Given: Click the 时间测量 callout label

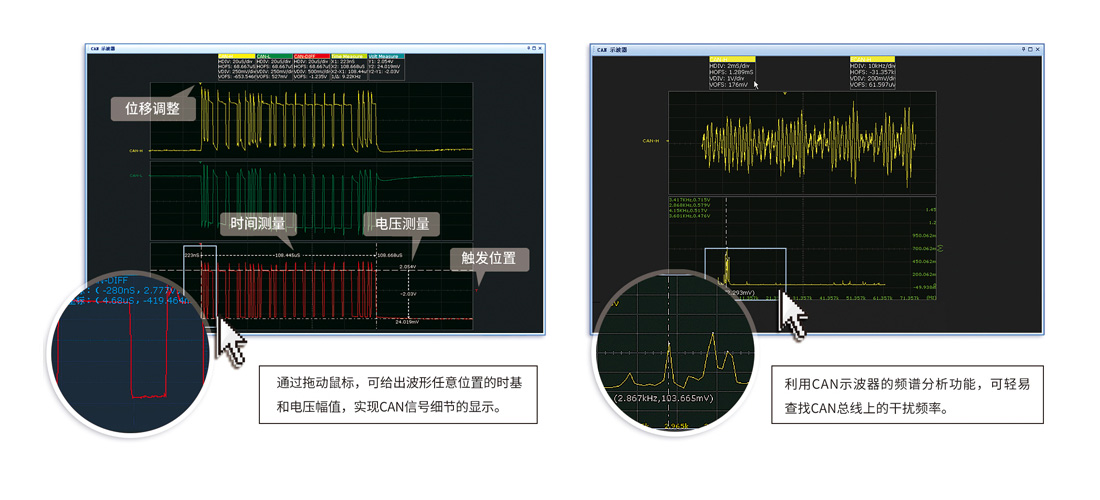Looking at the screenshot, I should pyautogui.click(x=257, y=223).
